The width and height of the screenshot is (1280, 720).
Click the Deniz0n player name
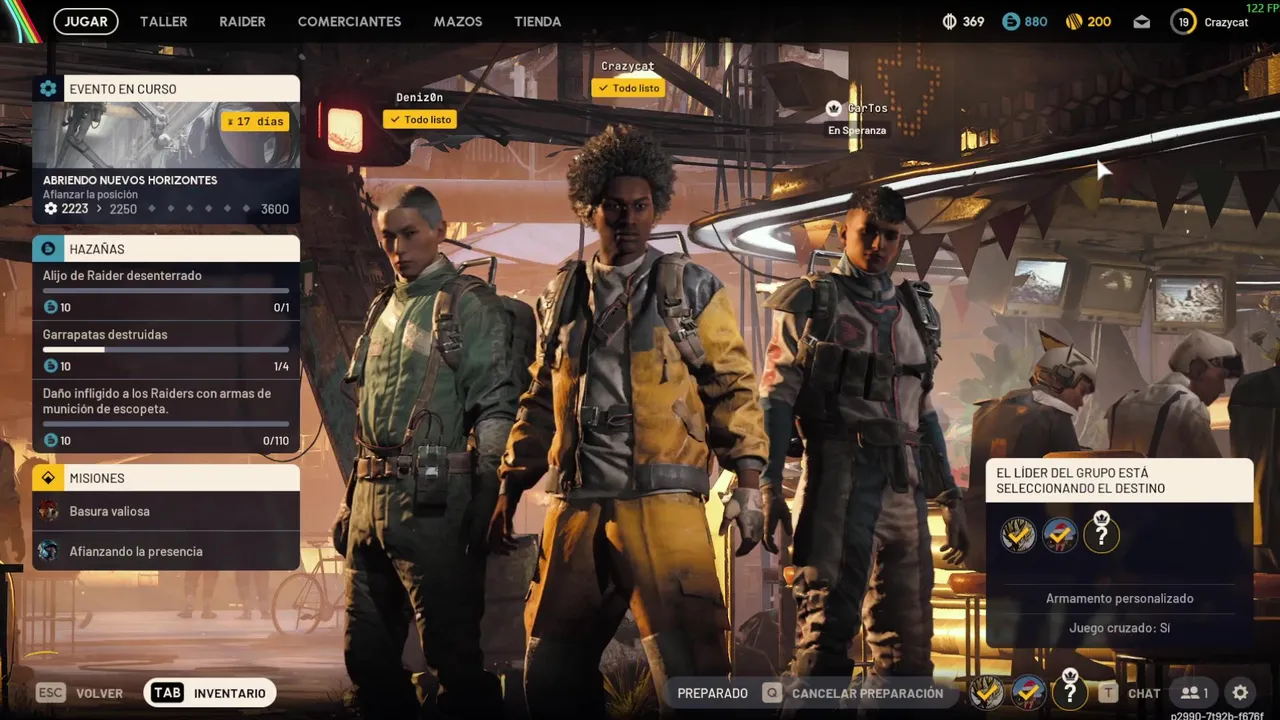pyautogui.click(x=419, y=97)
